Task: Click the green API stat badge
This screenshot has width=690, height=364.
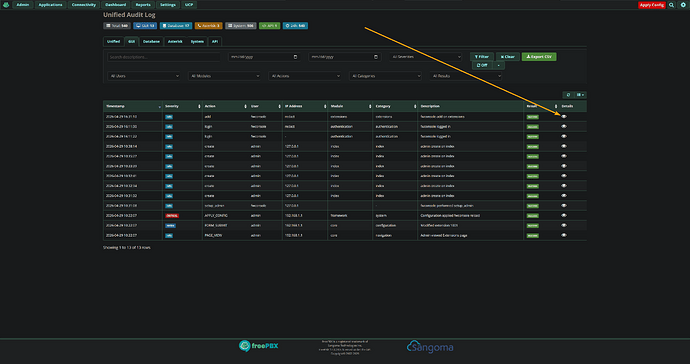Action: click(x=269, y=26)
